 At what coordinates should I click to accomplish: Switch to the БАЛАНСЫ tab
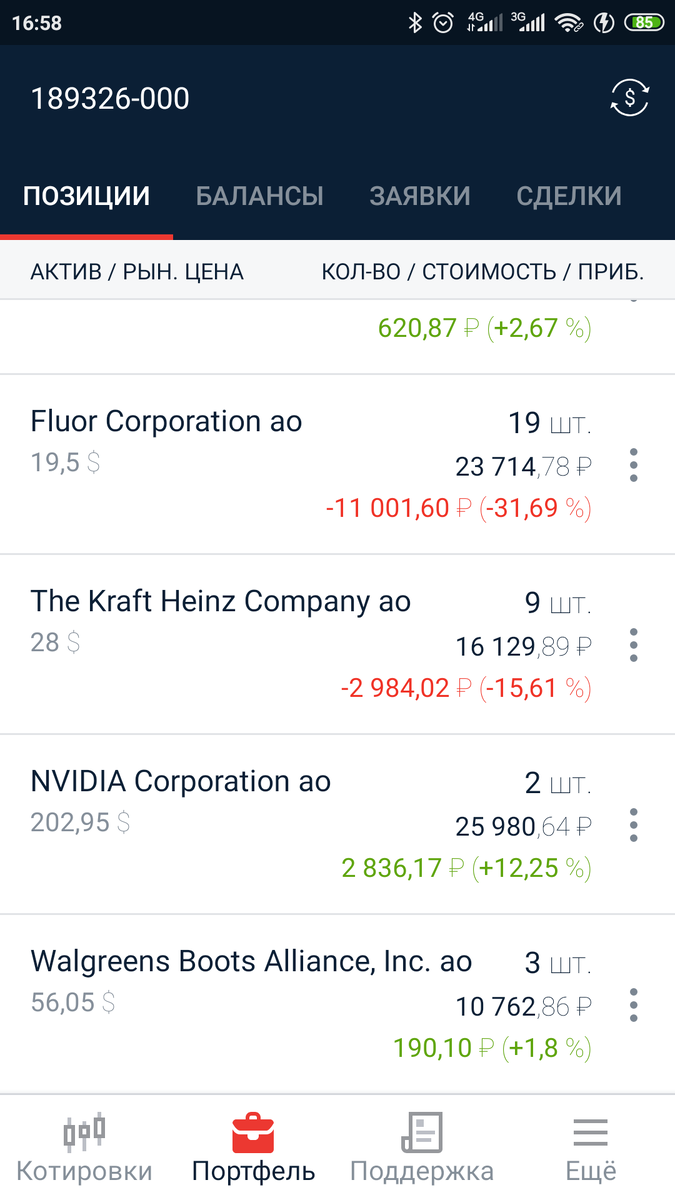[x=260, y=196]
